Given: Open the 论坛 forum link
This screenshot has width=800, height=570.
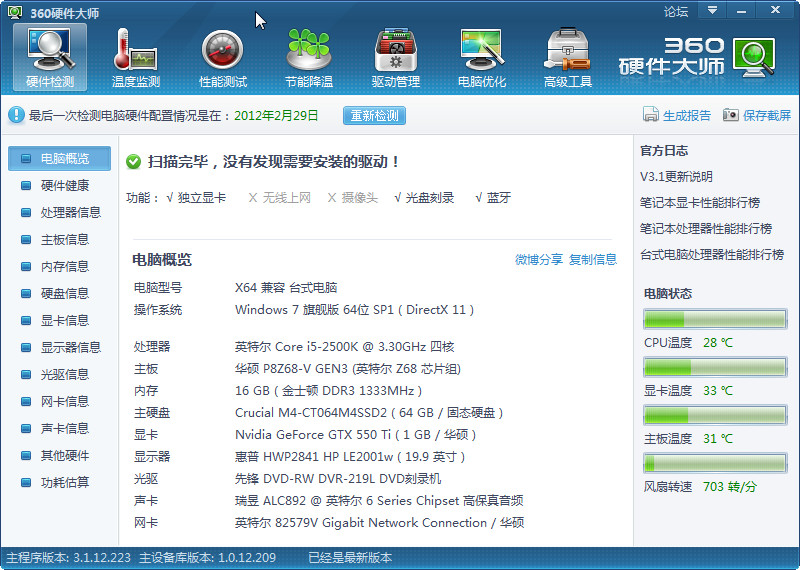Looking at the screenshot, I should (x=676, y=11).
